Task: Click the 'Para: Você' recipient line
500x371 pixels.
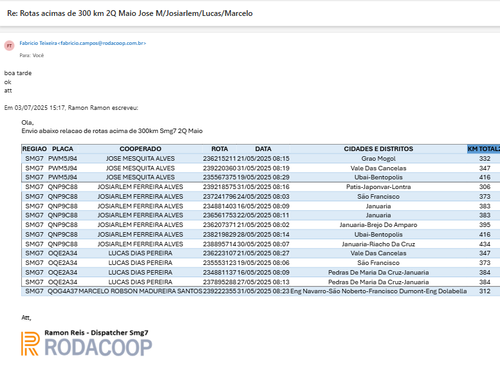Action: [x=32, y=55]
